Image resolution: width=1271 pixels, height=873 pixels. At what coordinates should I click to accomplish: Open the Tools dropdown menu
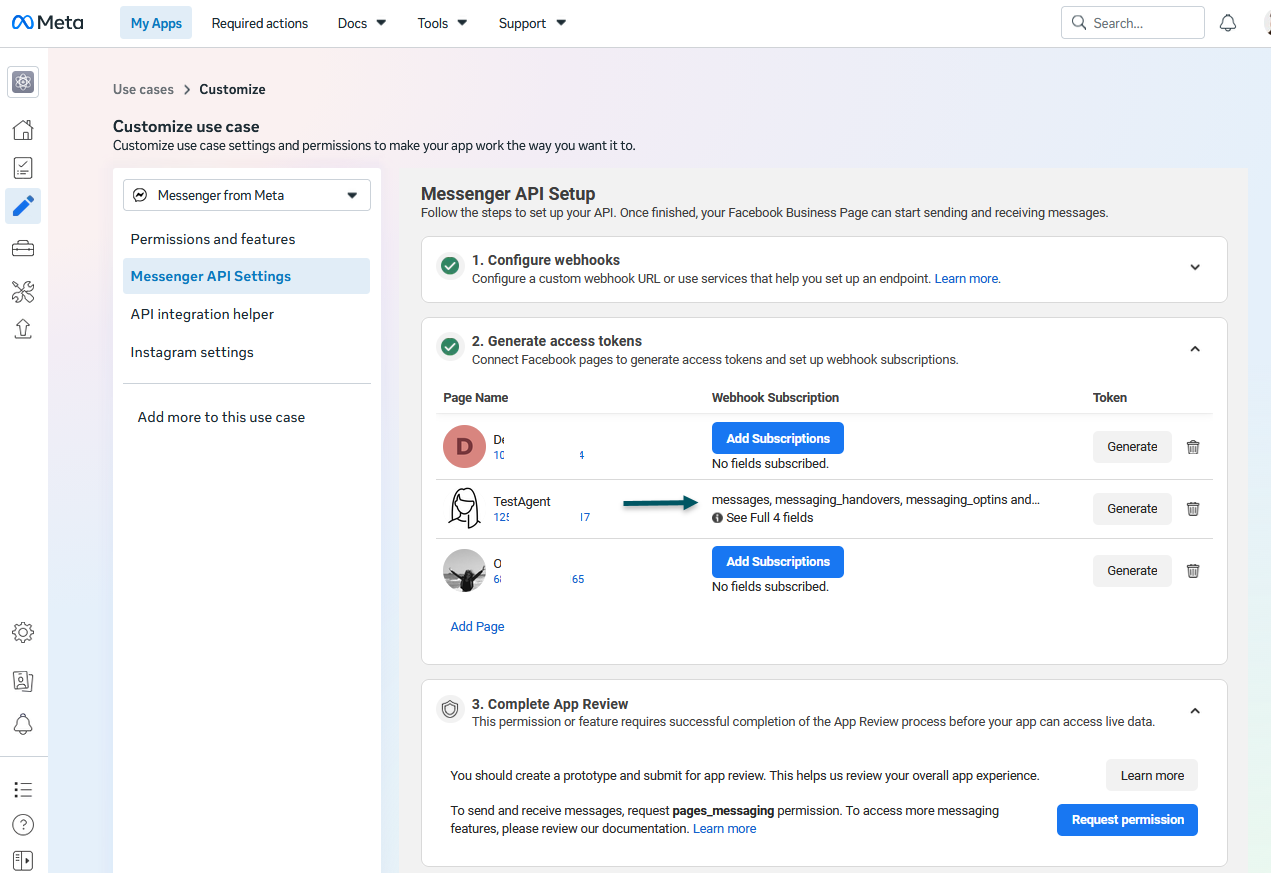[x=442, y=23]
